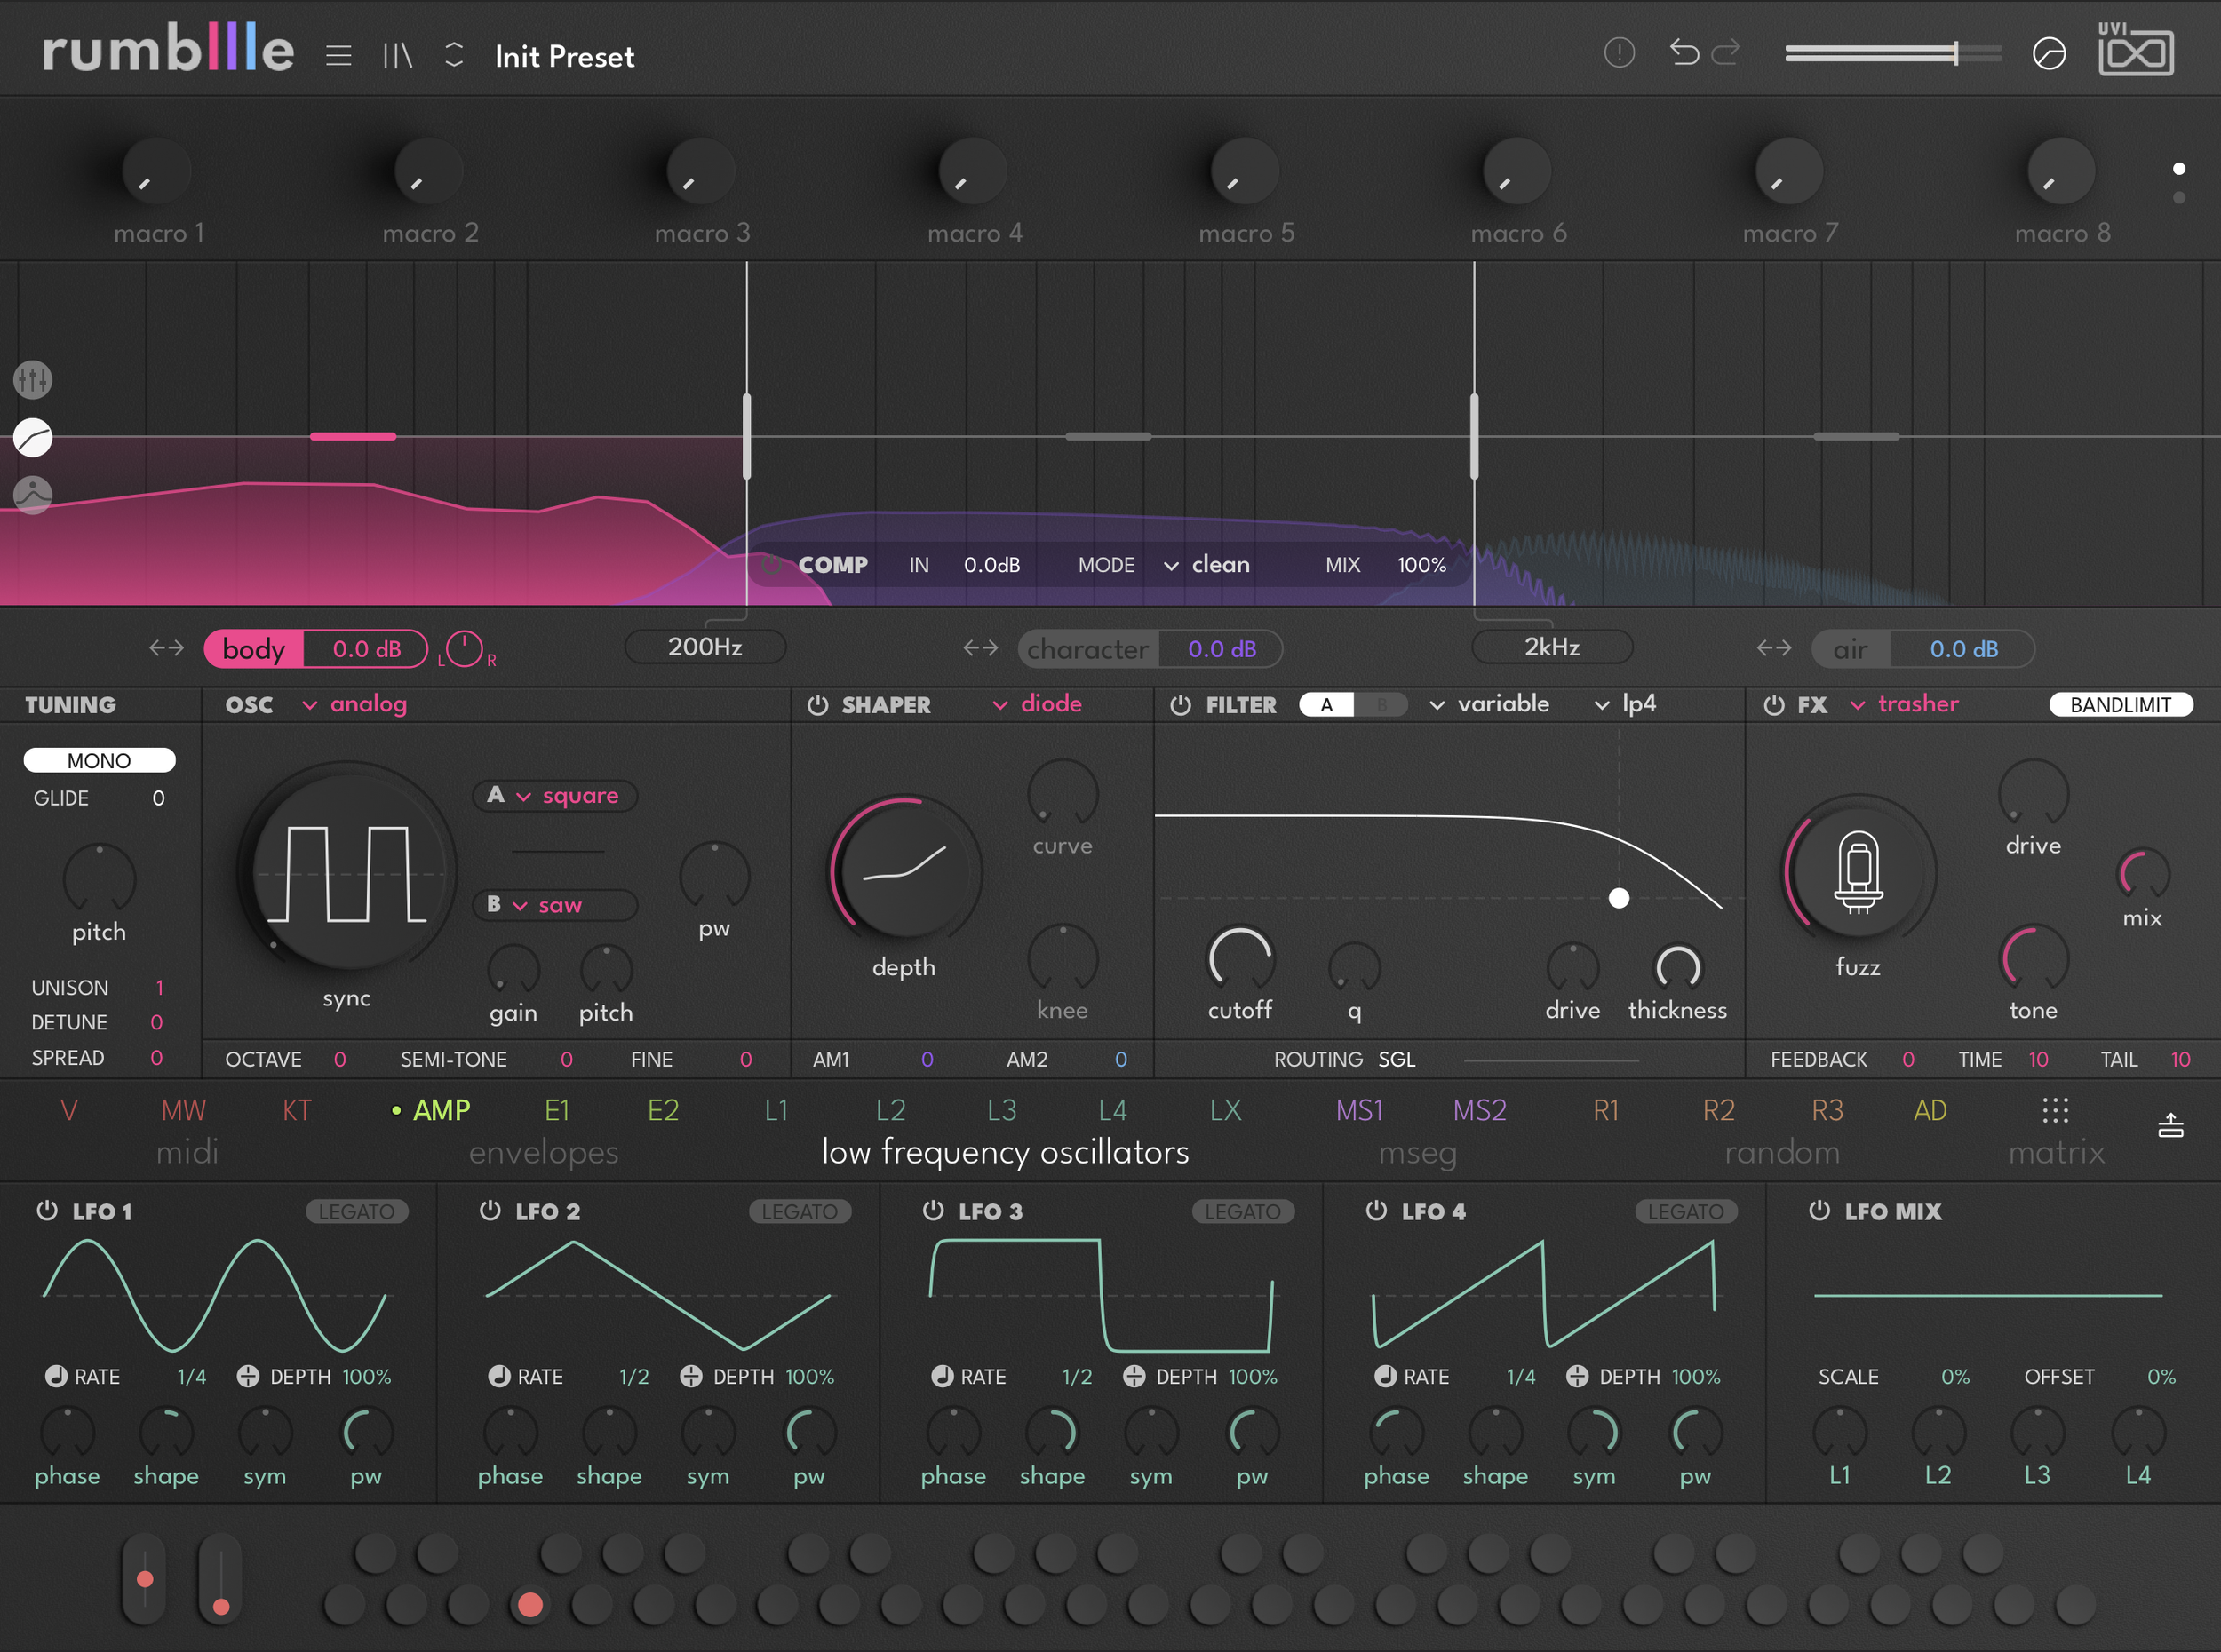Open the modulation matrix grid icon
The width and height of the screenshot is (2221, 1652).
click(x=2055, y=1110)
